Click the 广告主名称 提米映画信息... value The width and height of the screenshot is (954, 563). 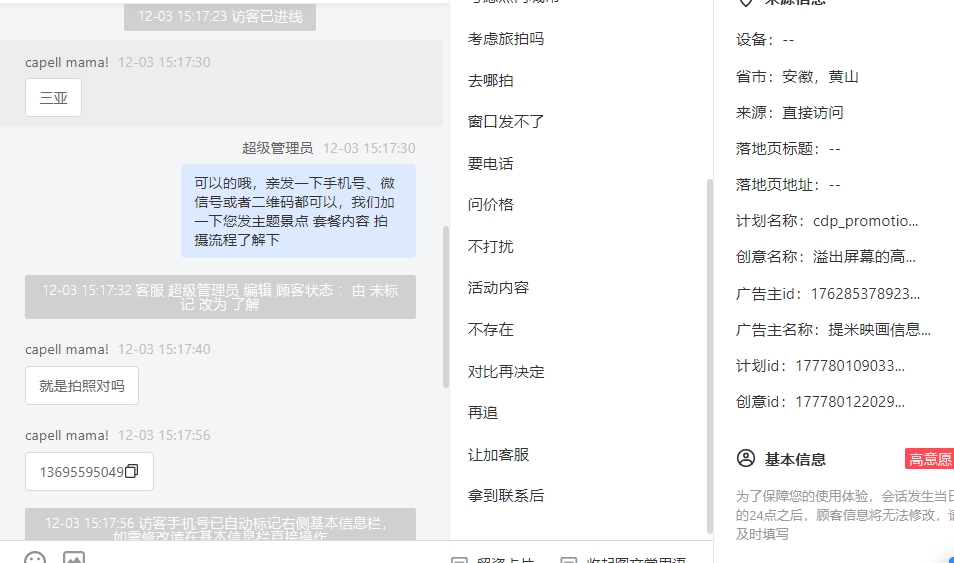[x=879, y=330]
